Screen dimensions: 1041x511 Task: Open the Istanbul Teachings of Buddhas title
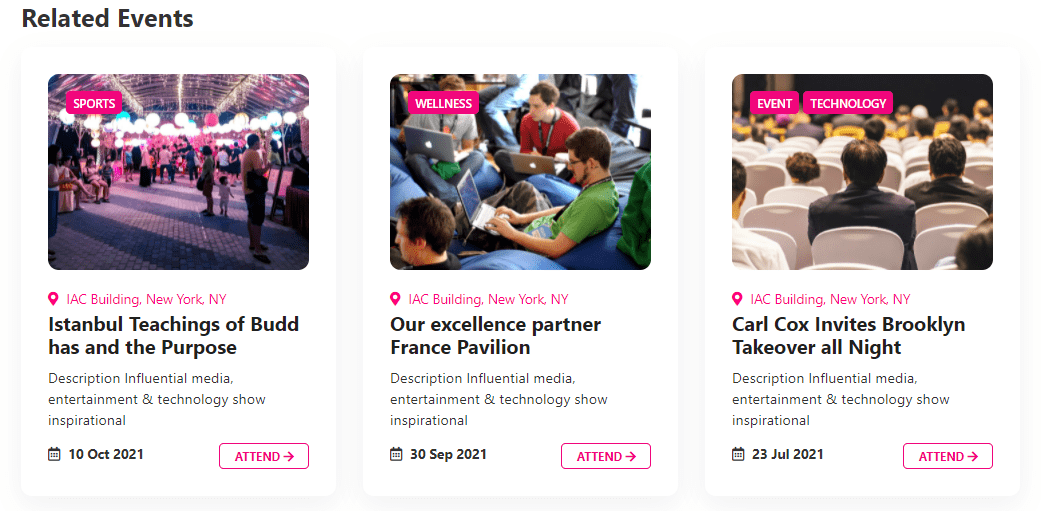coord(173,336)
